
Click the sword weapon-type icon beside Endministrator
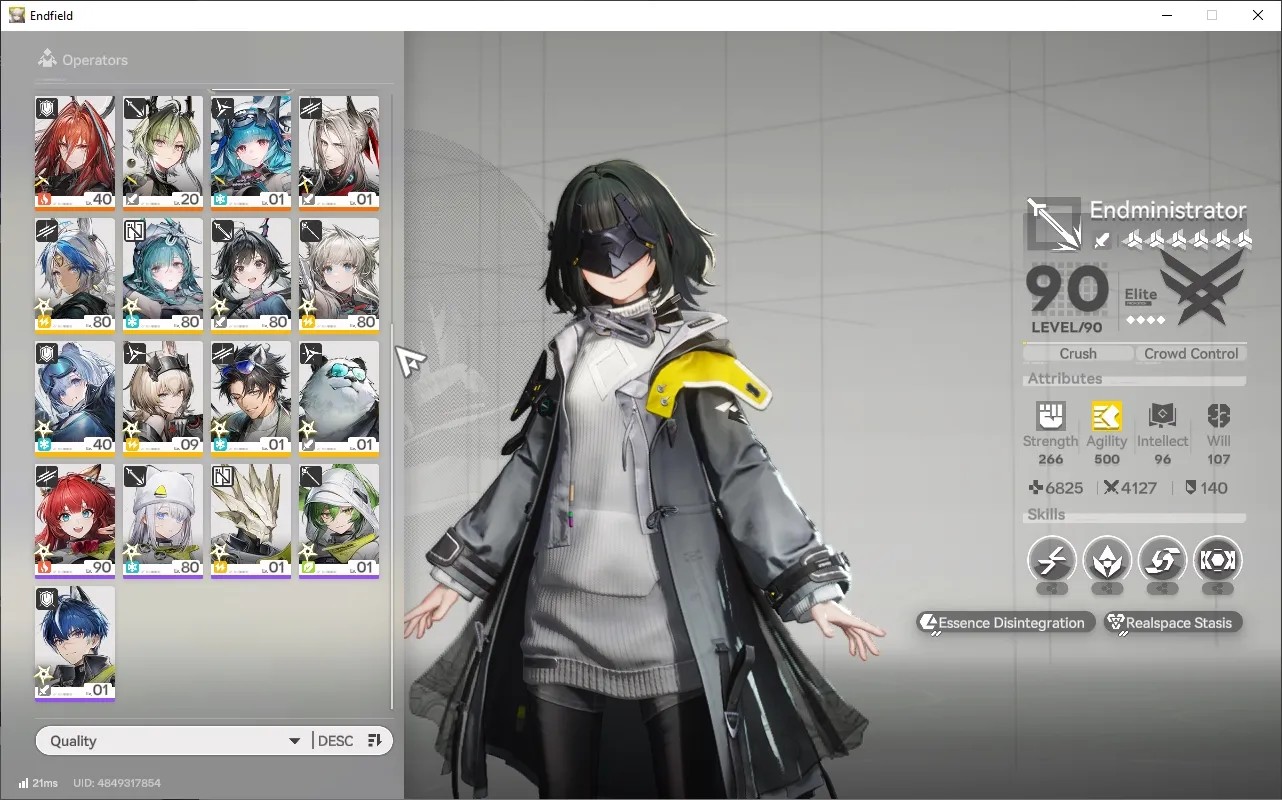1101,240
